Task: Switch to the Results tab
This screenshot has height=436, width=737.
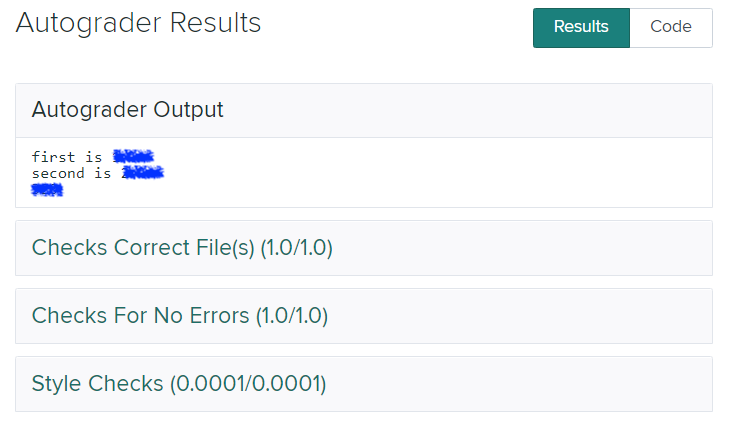Action: (x=581, y=27)
